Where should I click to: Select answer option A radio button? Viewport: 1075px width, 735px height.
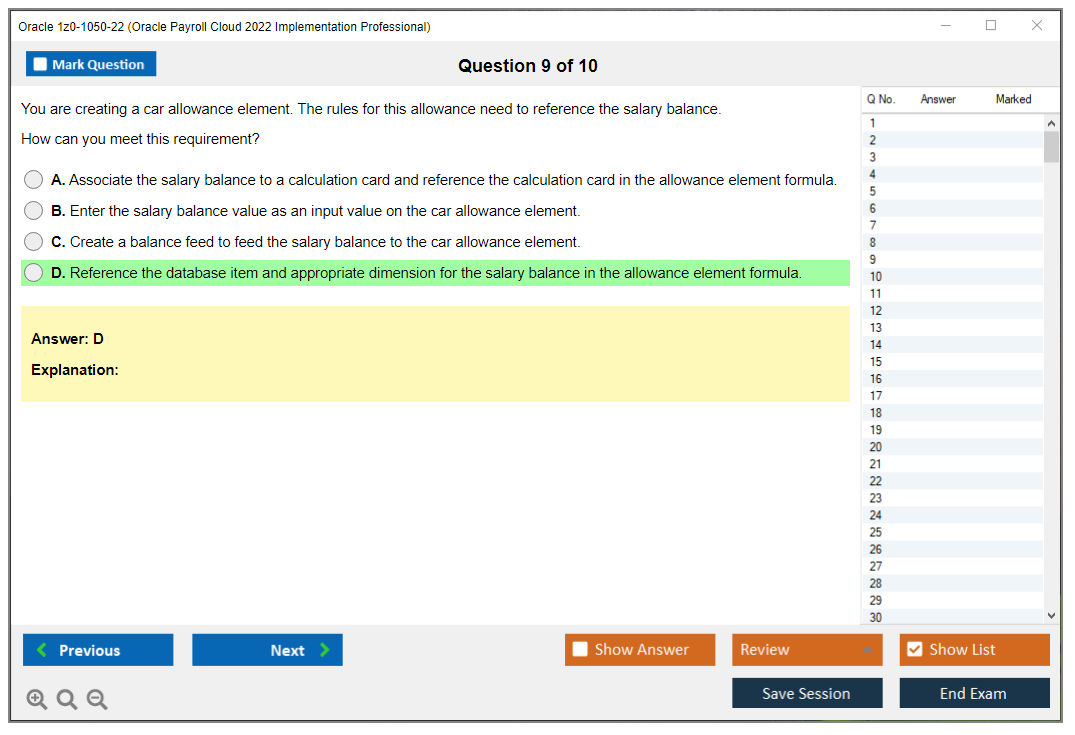click(34, 180)
